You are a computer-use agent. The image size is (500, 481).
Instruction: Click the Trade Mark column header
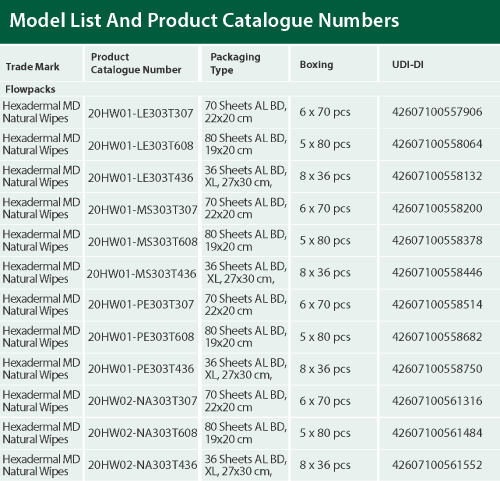(x=32, y=67)
